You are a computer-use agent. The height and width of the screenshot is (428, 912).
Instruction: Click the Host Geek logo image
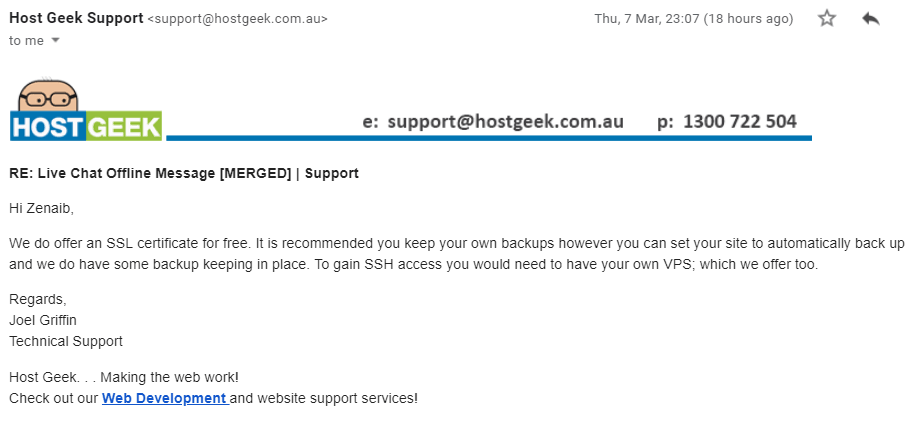tap(86, 109)
